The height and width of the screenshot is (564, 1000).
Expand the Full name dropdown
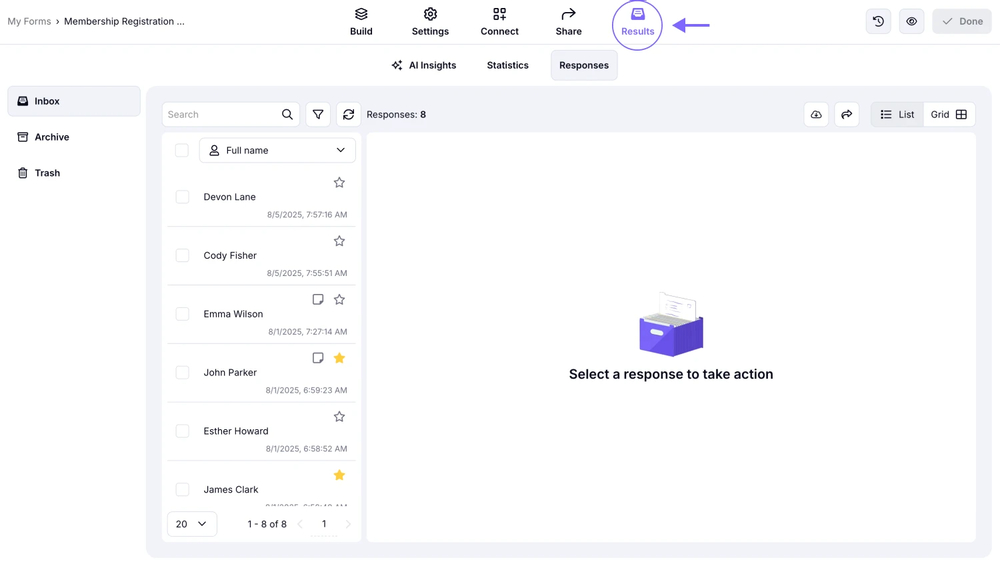click(x=277, y=150)
